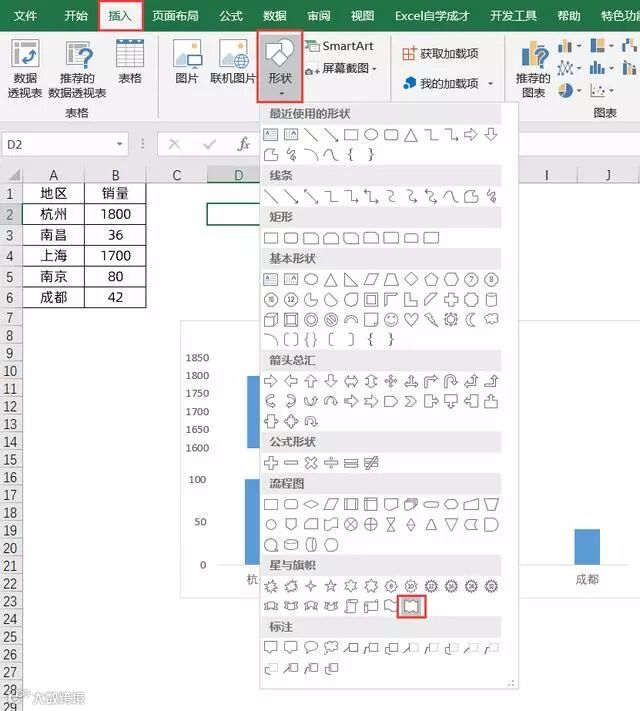Screen dimensions: 640x711
Task: Select the division sign equation shape
Action: [x=331, y=463]
